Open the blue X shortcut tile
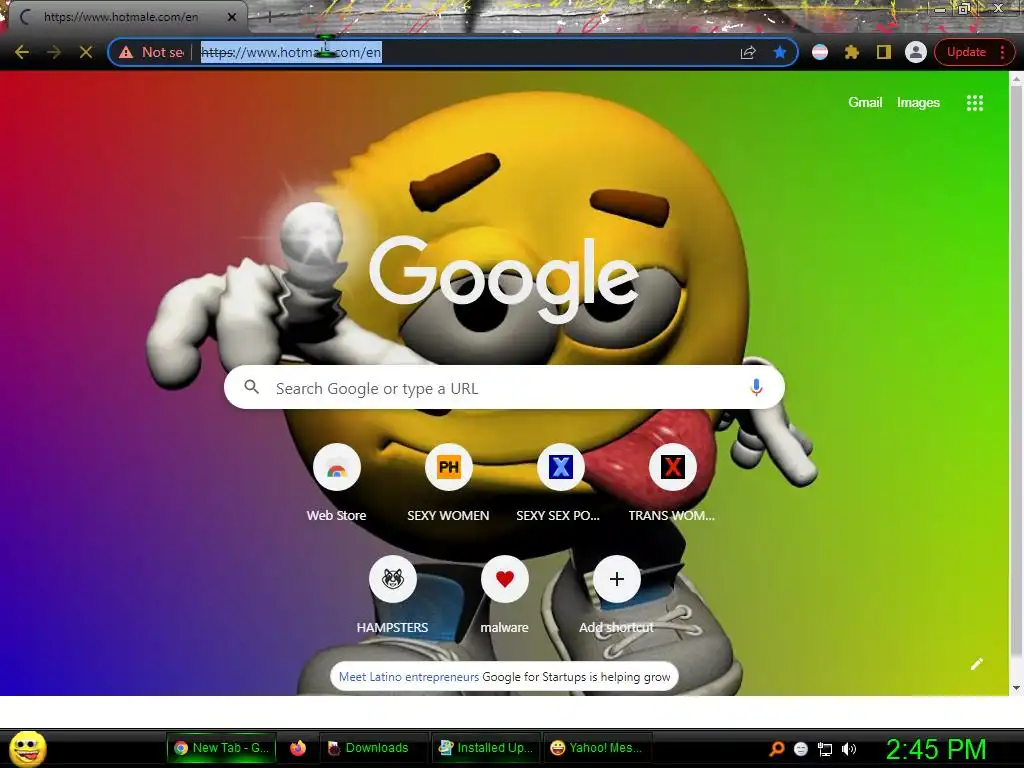The height and width of the screenshot is (768, 1024). point(560,484)
